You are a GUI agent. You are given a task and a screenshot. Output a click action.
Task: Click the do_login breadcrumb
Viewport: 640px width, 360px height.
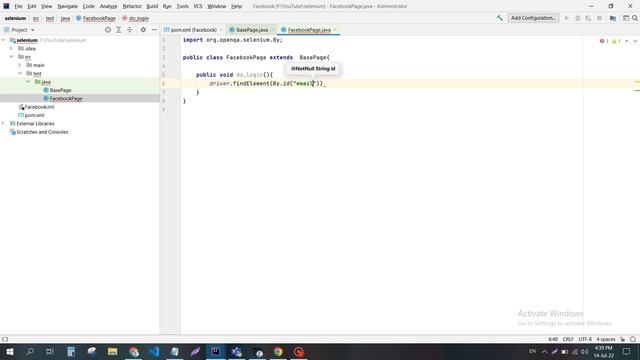tap(136, 18)
